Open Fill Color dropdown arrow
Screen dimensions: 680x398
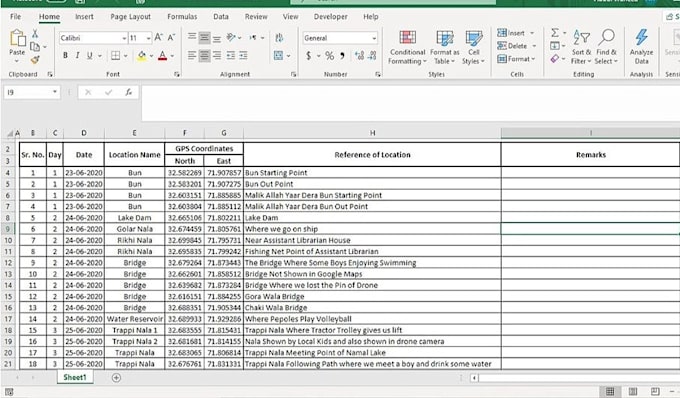coord(151,56)
